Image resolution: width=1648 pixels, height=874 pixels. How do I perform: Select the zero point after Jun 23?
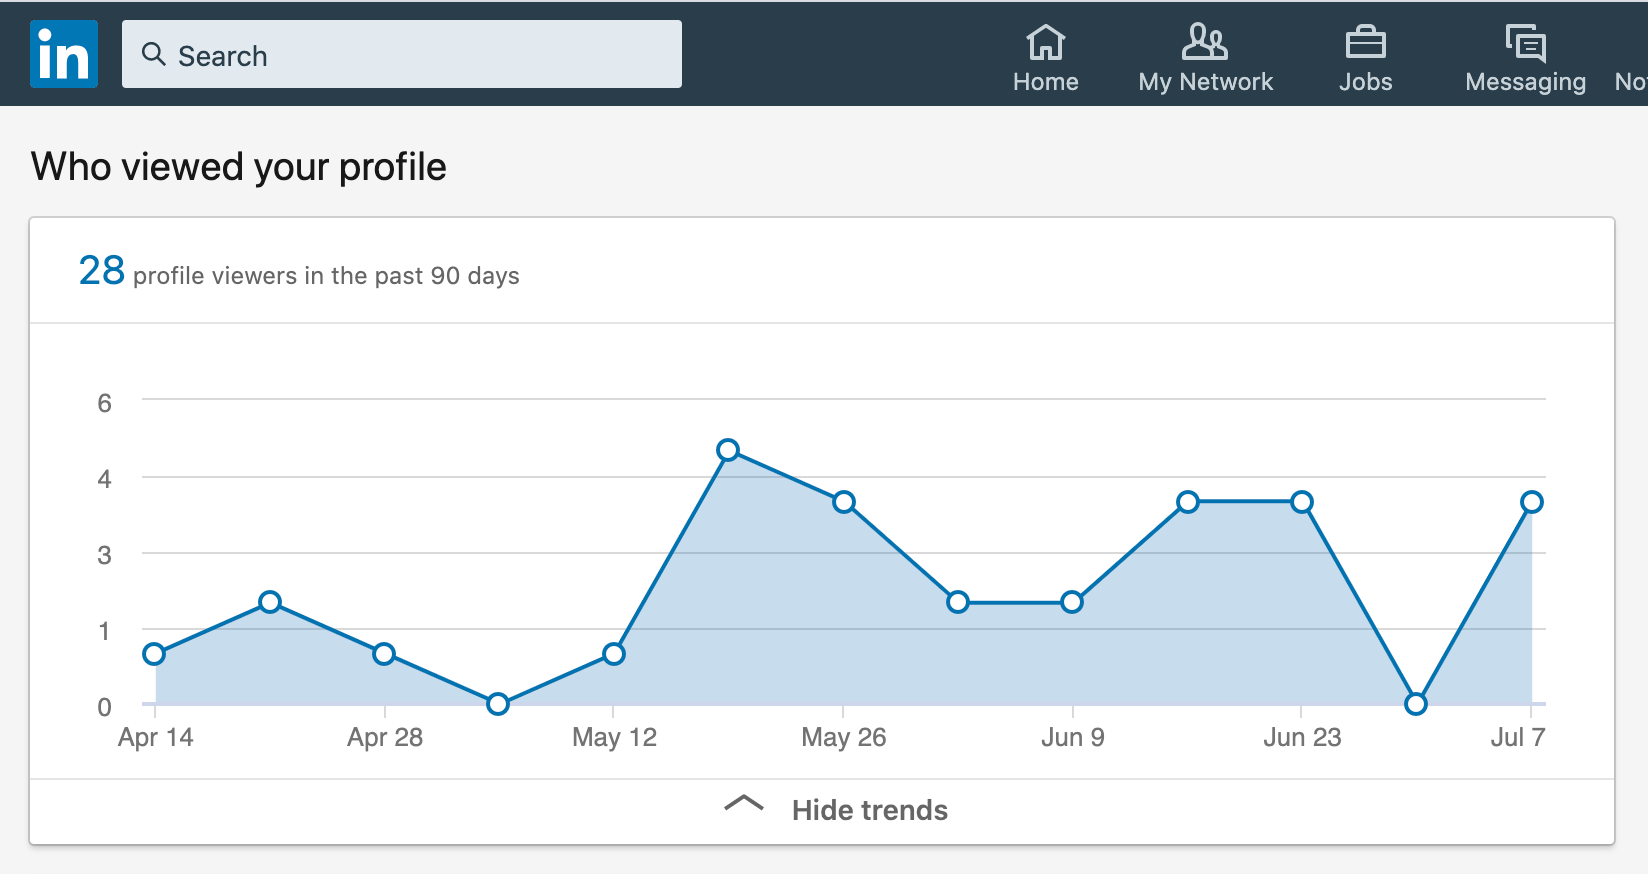click(x=1416, y=704)
